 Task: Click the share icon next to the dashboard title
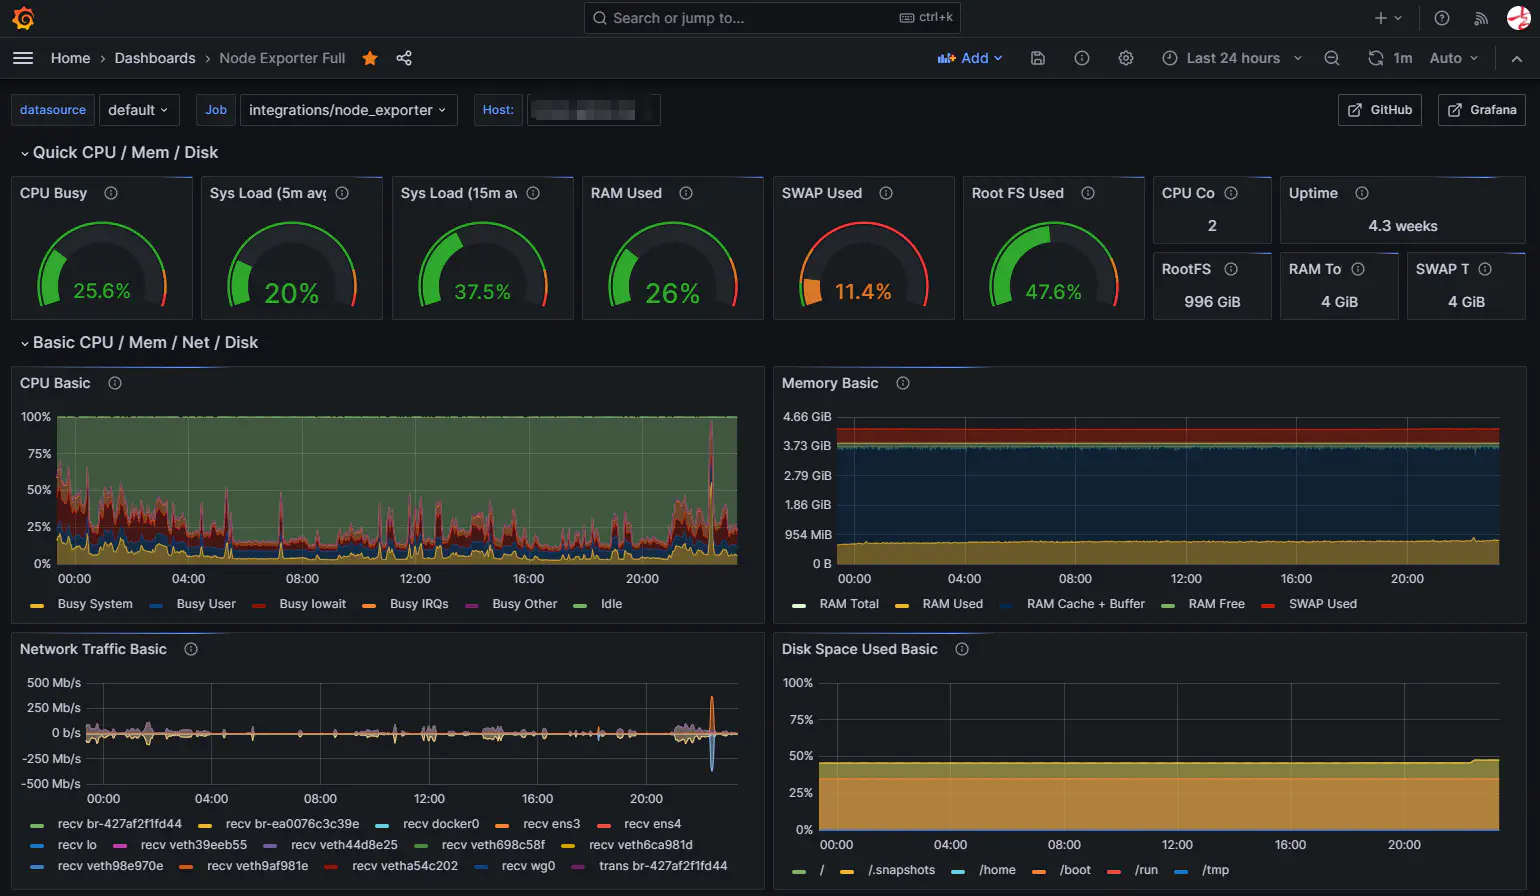coord(403,58)
